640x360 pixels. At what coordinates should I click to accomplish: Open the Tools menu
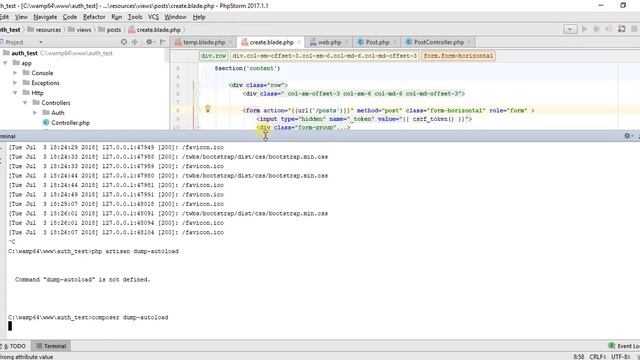coord(135,17)
